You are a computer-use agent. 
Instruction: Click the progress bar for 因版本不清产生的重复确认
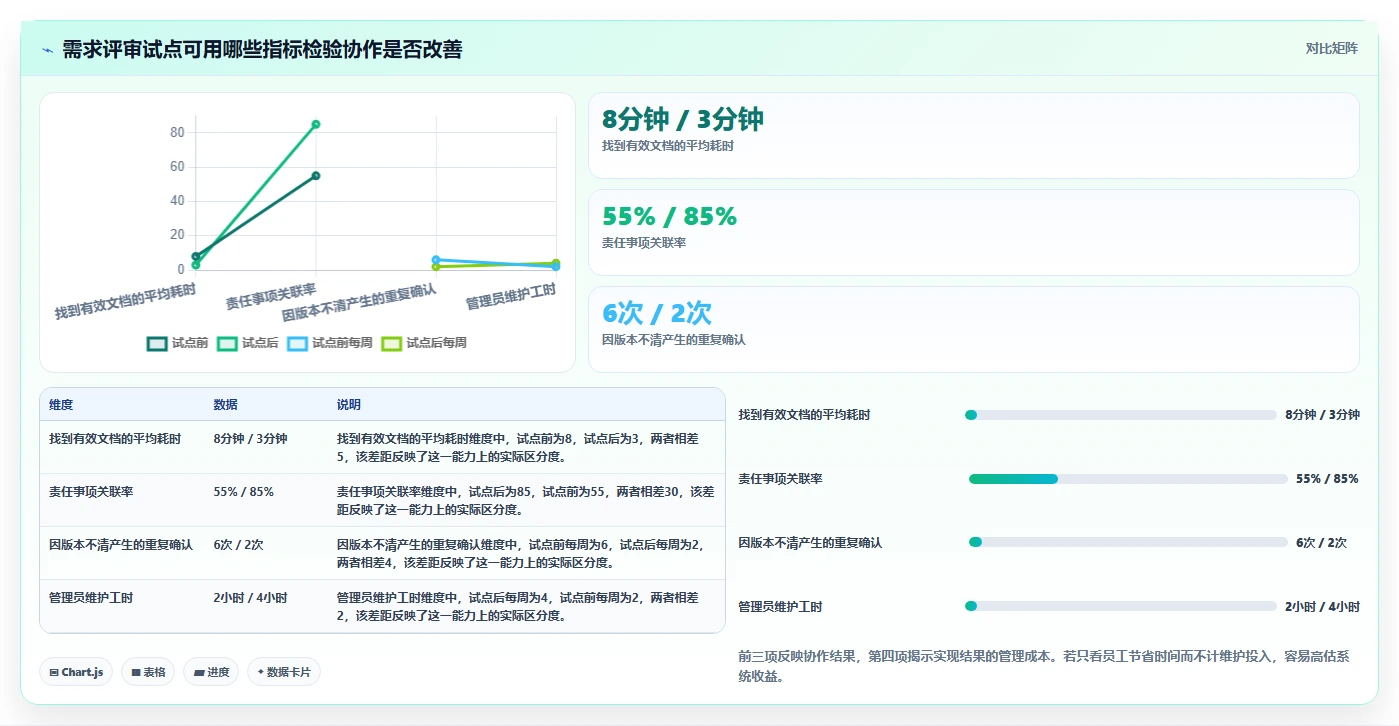pyautogui.click(x=1128, y=542)
